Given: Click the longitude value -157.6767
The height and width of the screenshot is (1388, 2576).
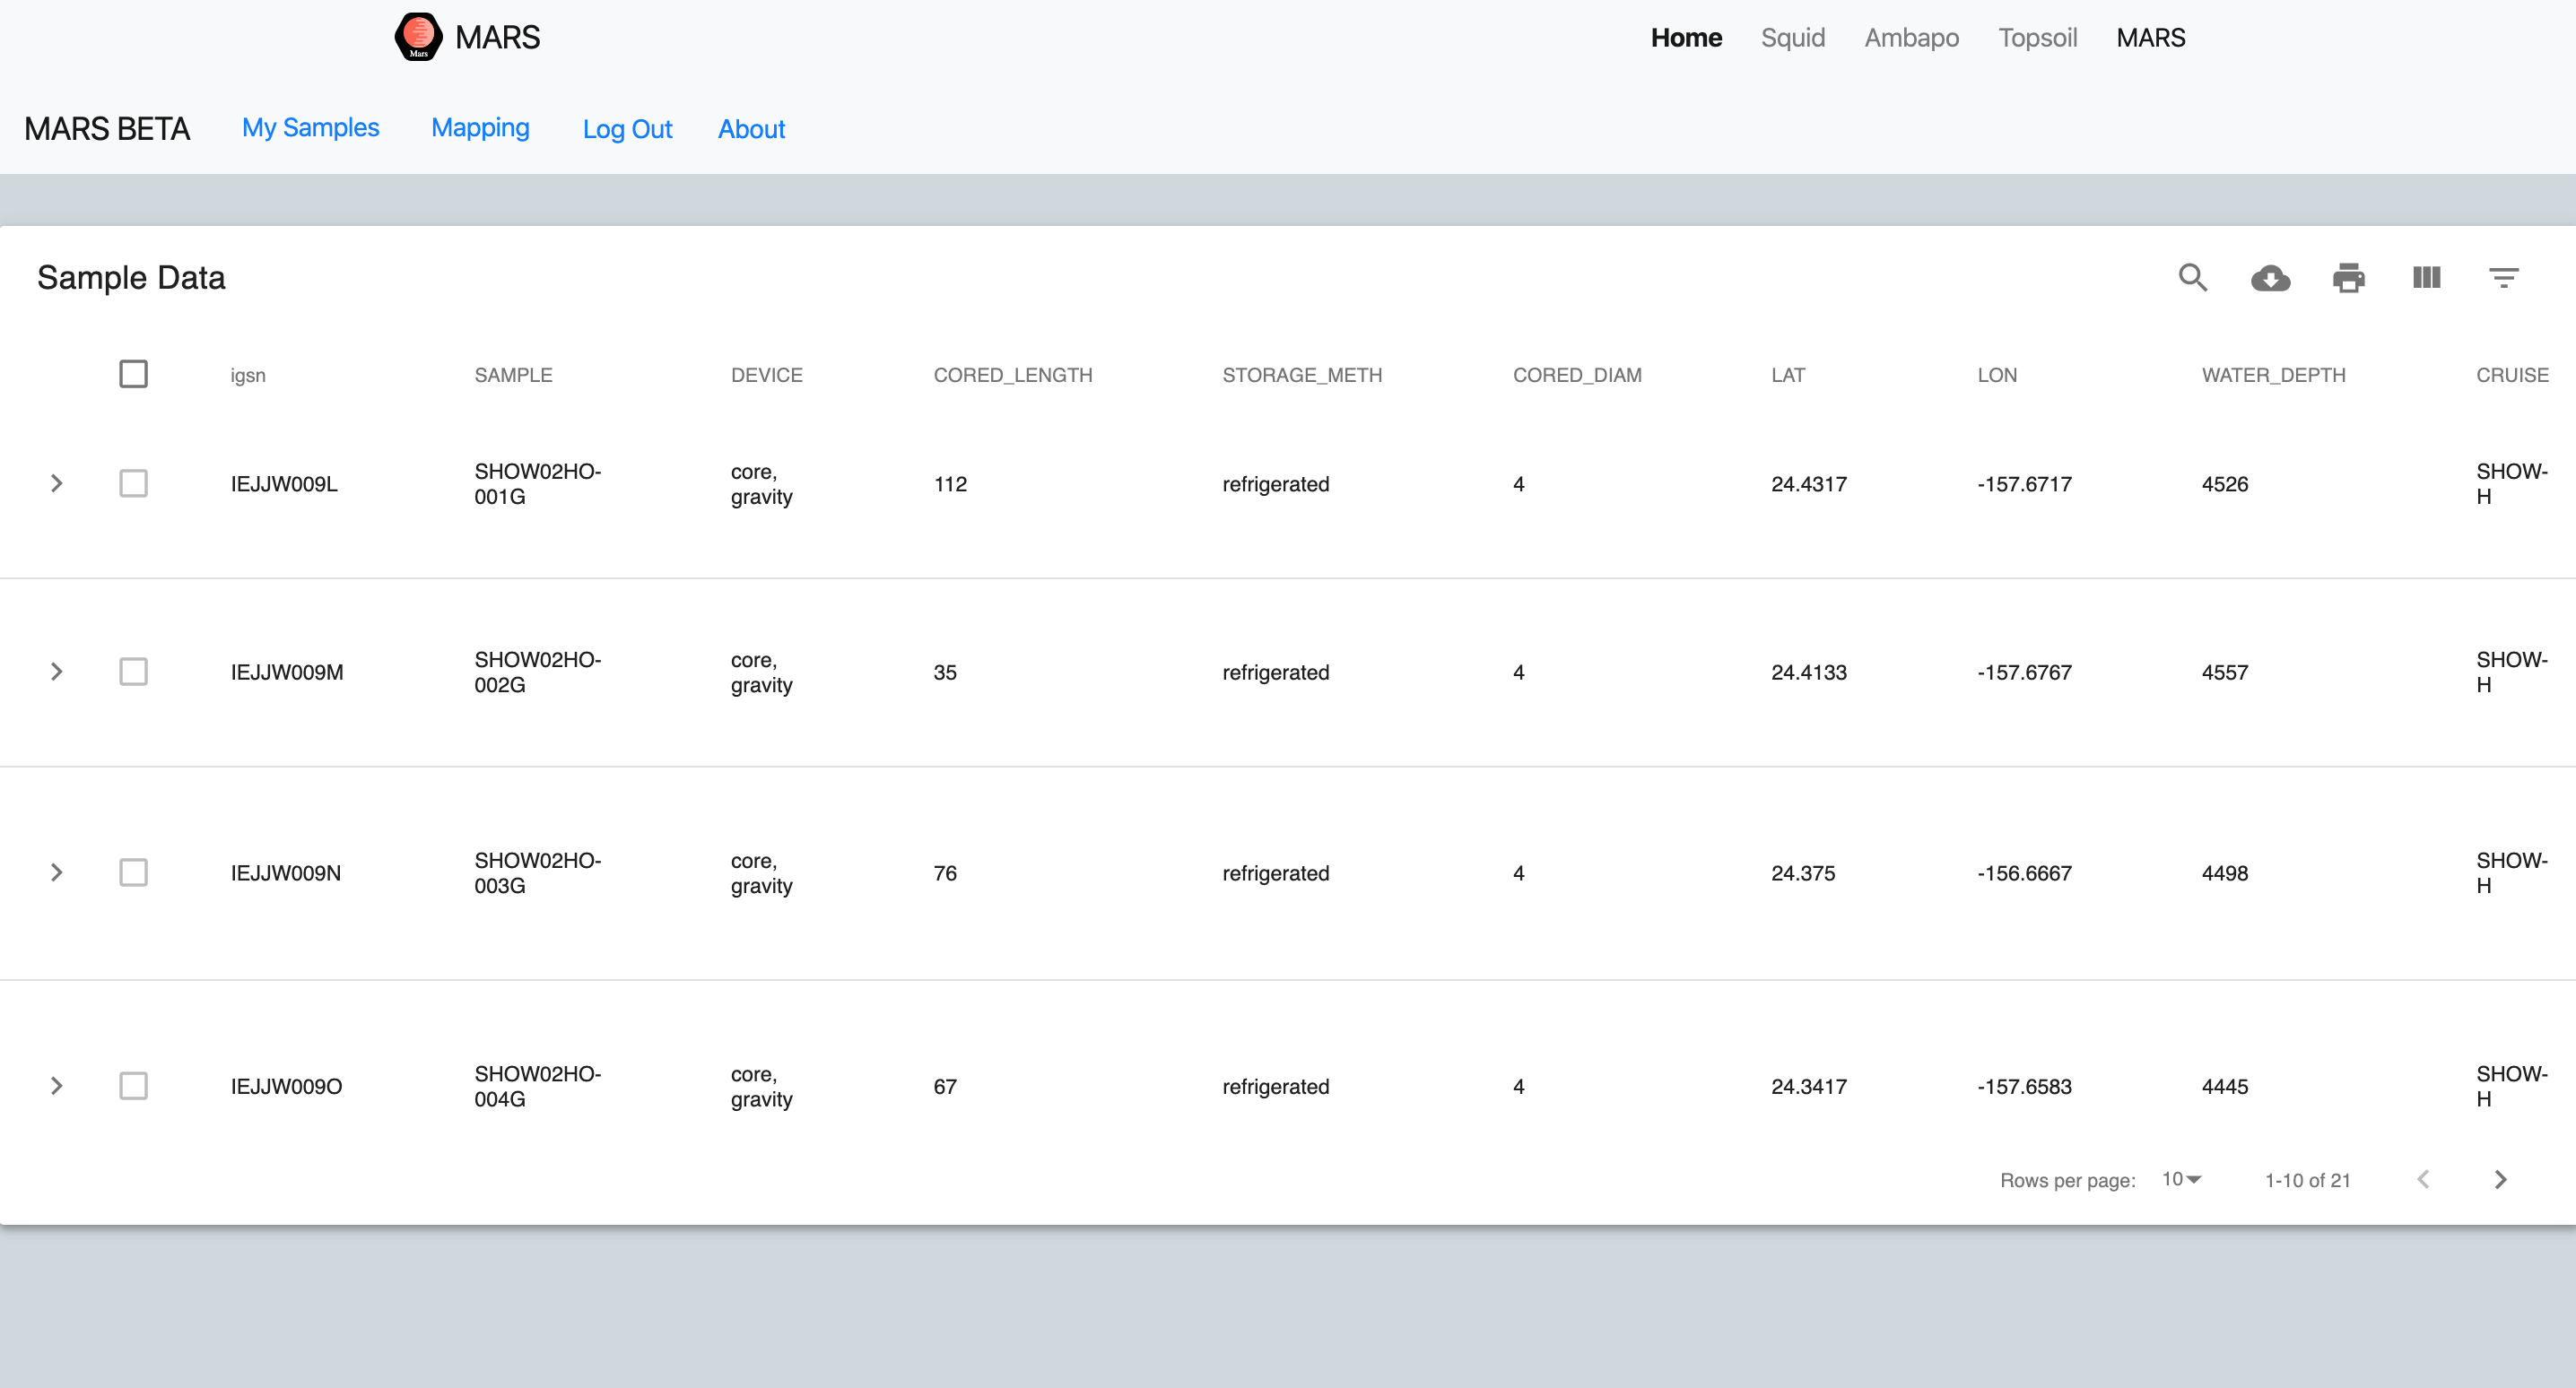Looking at the screenshot, I should pos(2024,672).
